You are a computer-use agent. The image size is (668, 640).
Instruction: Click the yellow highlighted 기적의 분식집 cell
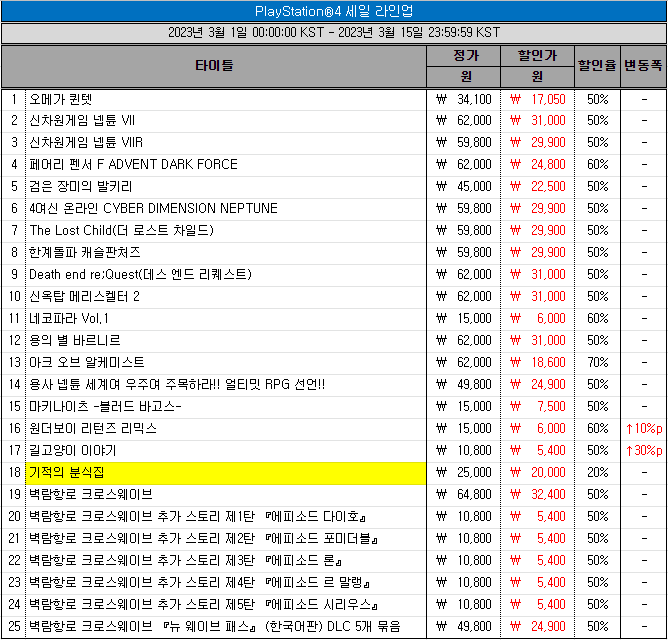point(226,472)
